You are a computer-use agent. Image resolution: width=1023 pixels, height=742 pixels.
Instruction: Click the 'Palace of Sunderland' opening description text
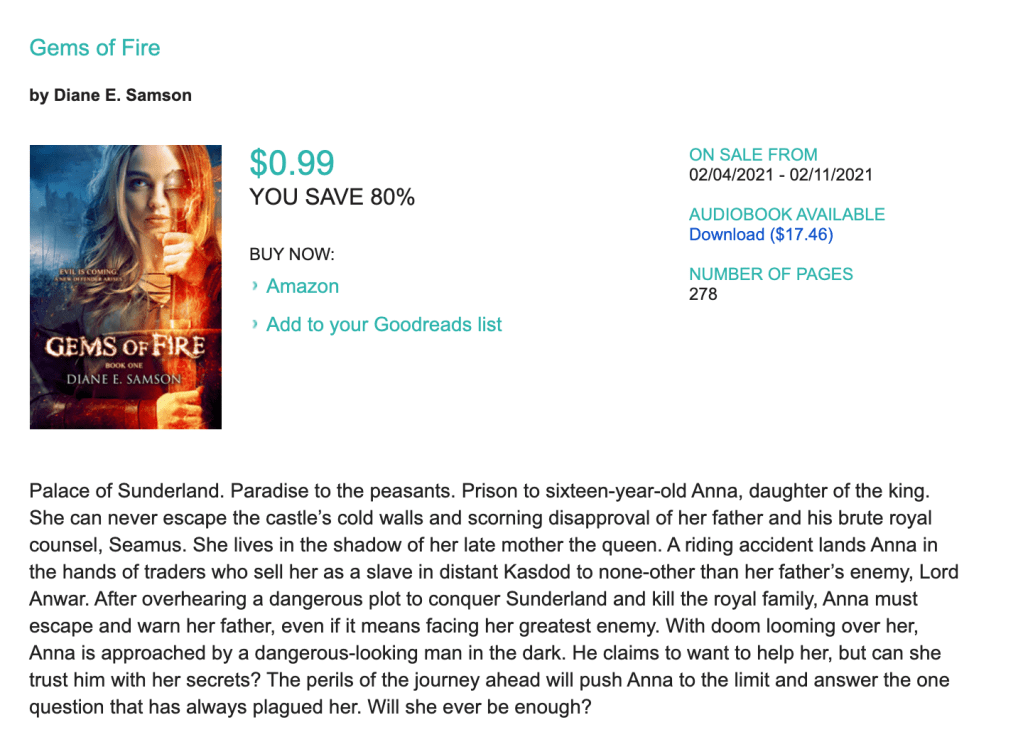pos(128,492)
